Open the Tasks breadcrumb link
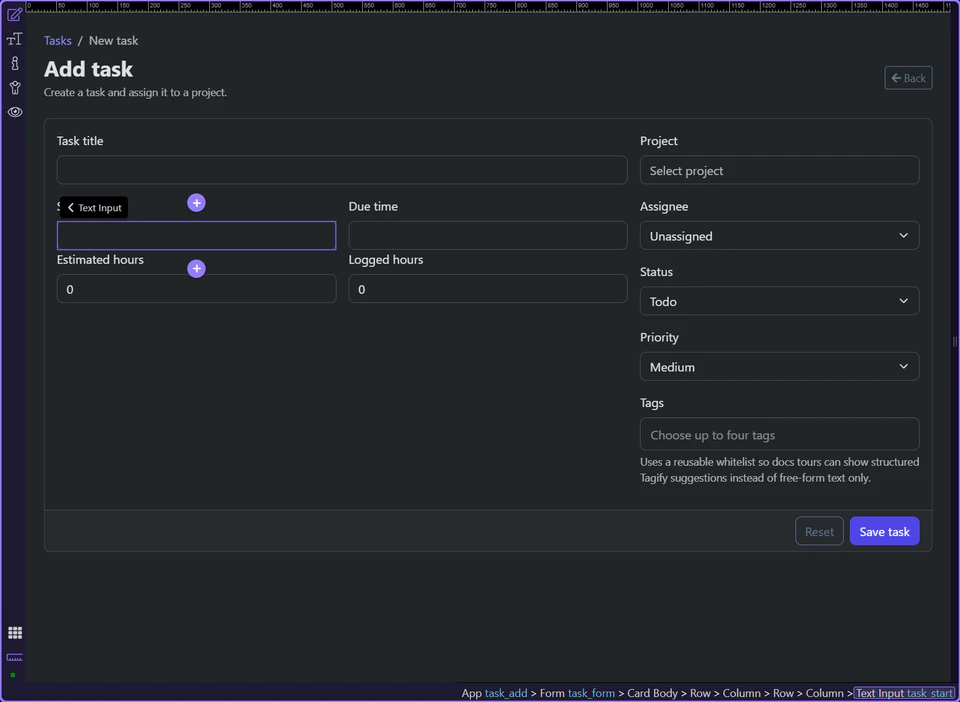 tap(57, 40)
